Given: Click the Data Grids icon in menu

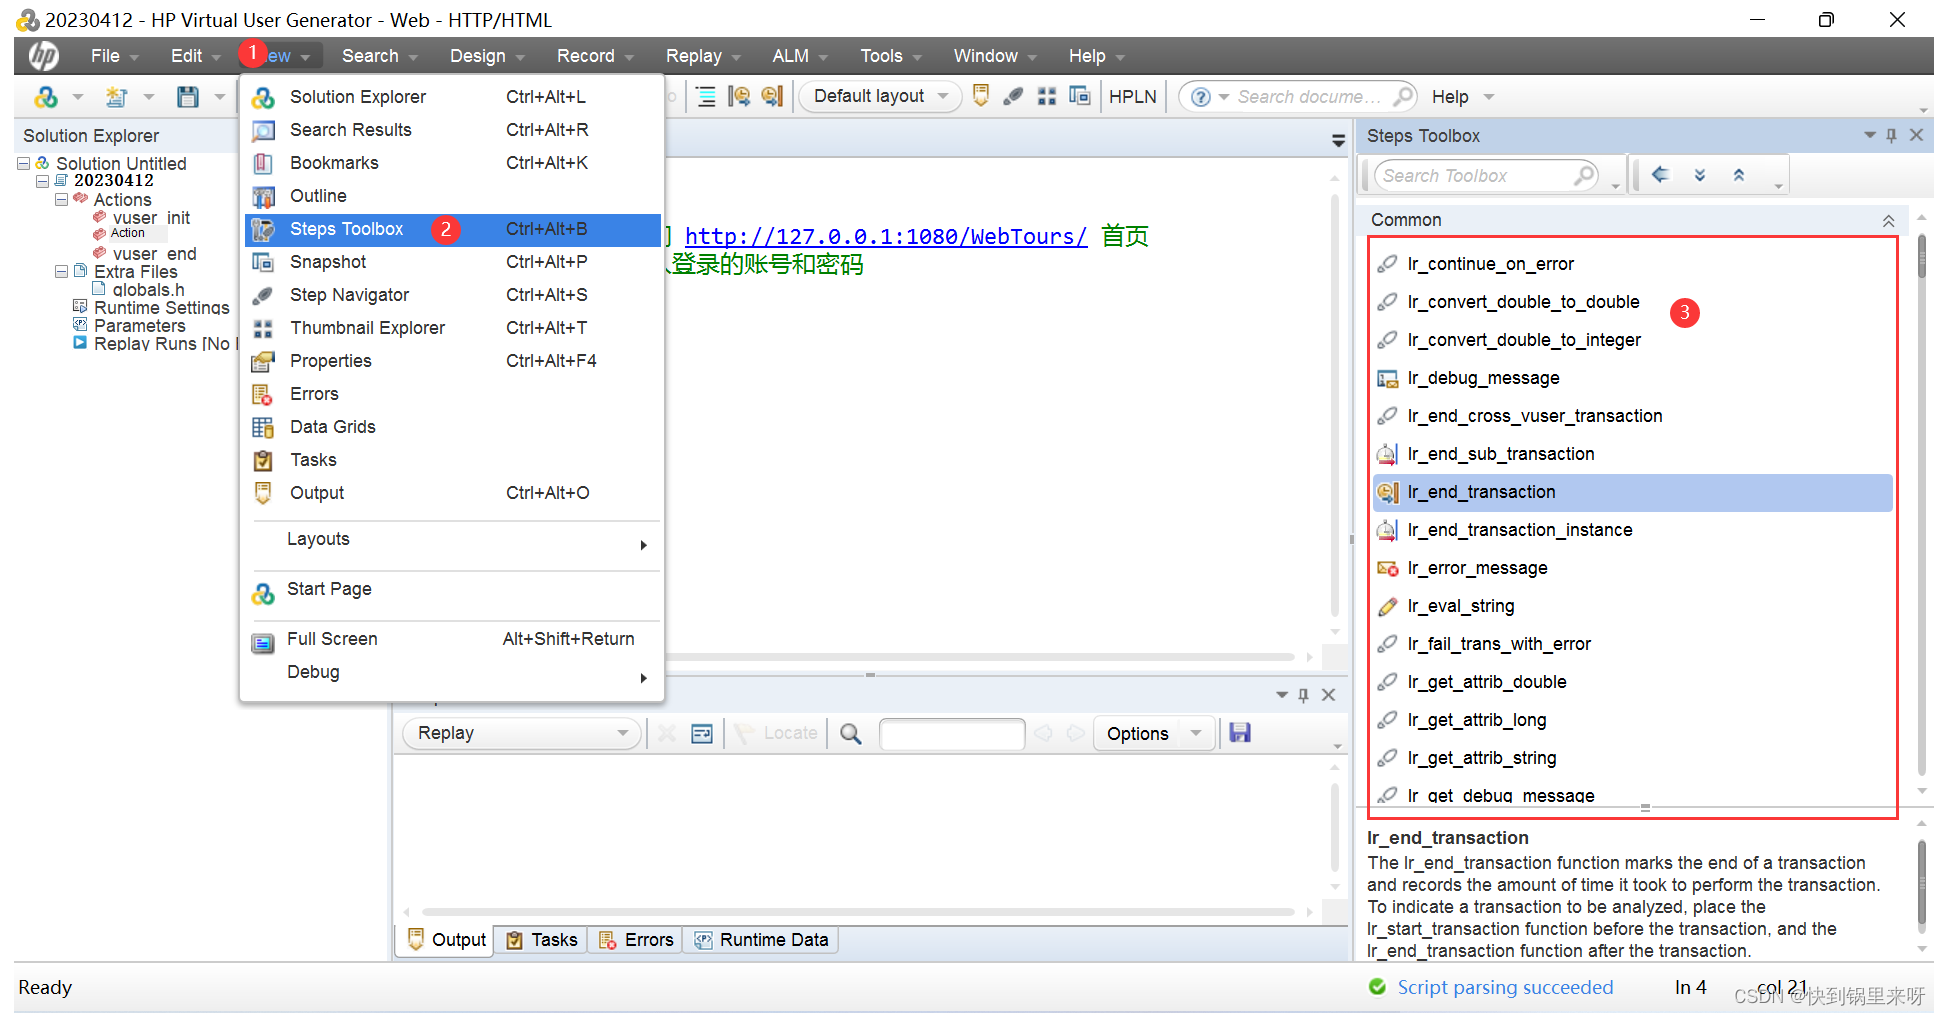Looking at the screenshot, I should point(263,427).
